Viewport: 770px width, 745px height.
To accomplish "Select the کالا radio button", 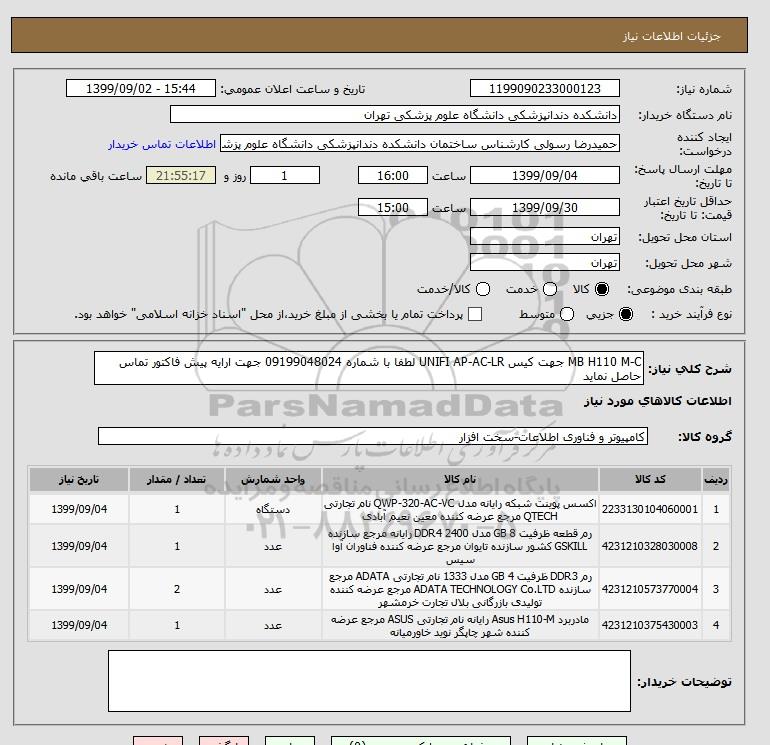I will (602, 289).
